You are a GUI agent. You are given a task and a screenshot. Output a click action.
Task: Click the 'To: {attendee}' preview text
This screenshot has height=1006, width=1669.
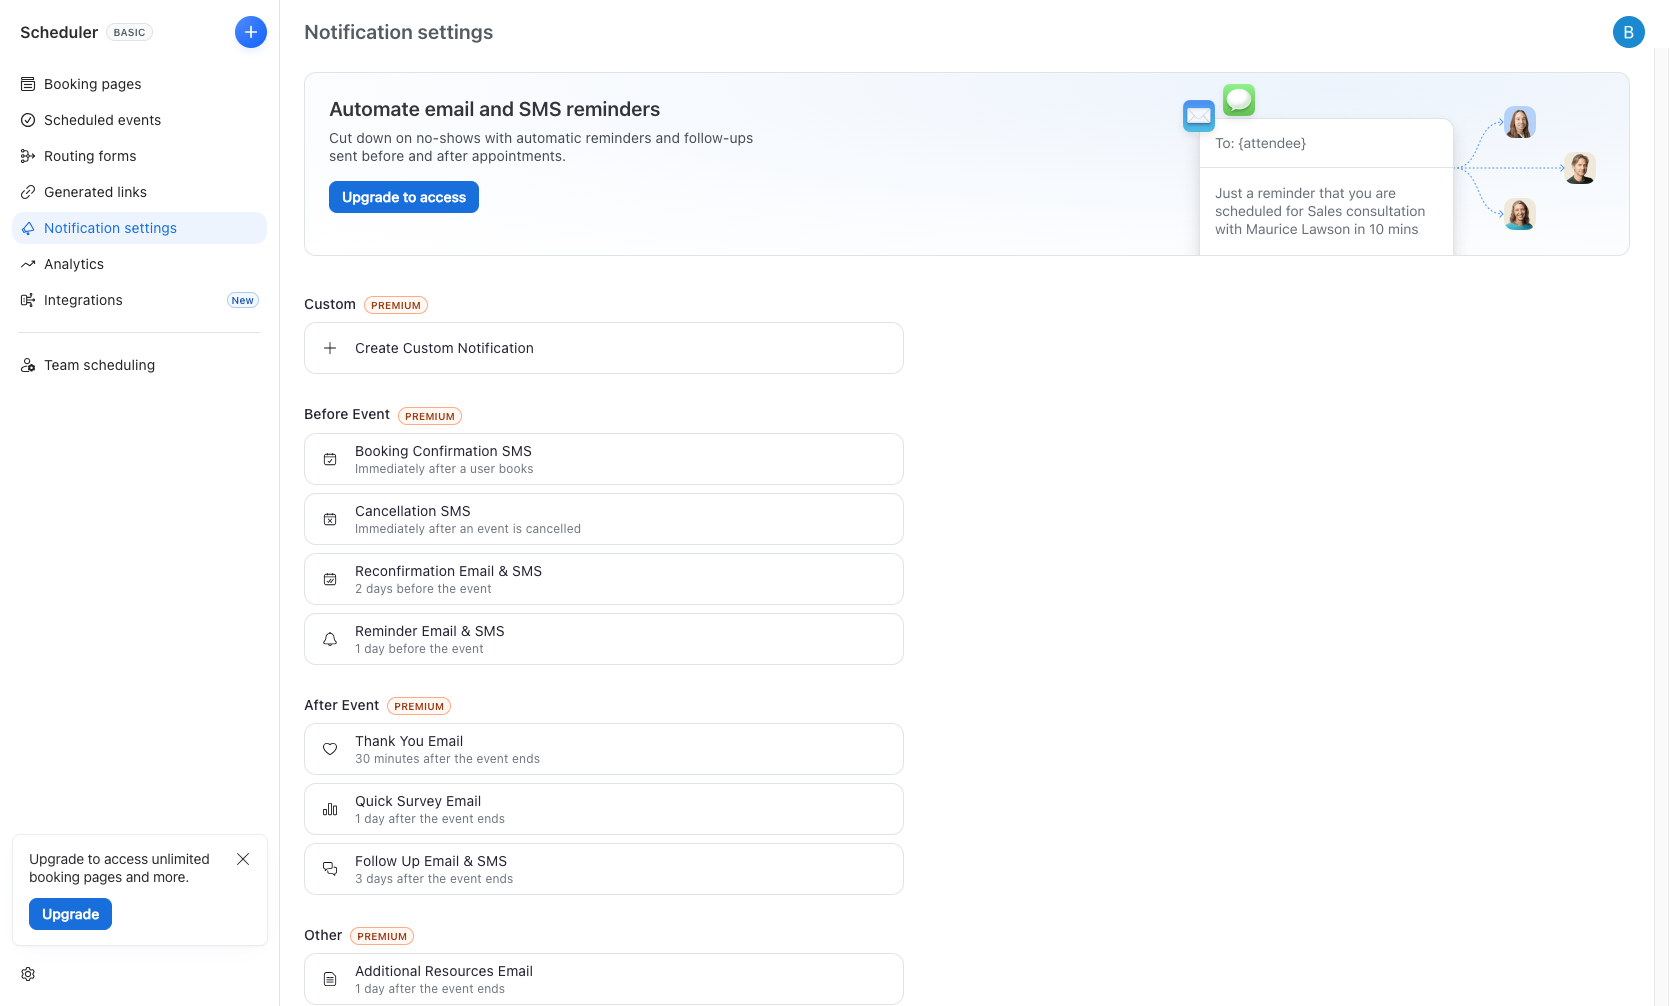(1260, 143)
